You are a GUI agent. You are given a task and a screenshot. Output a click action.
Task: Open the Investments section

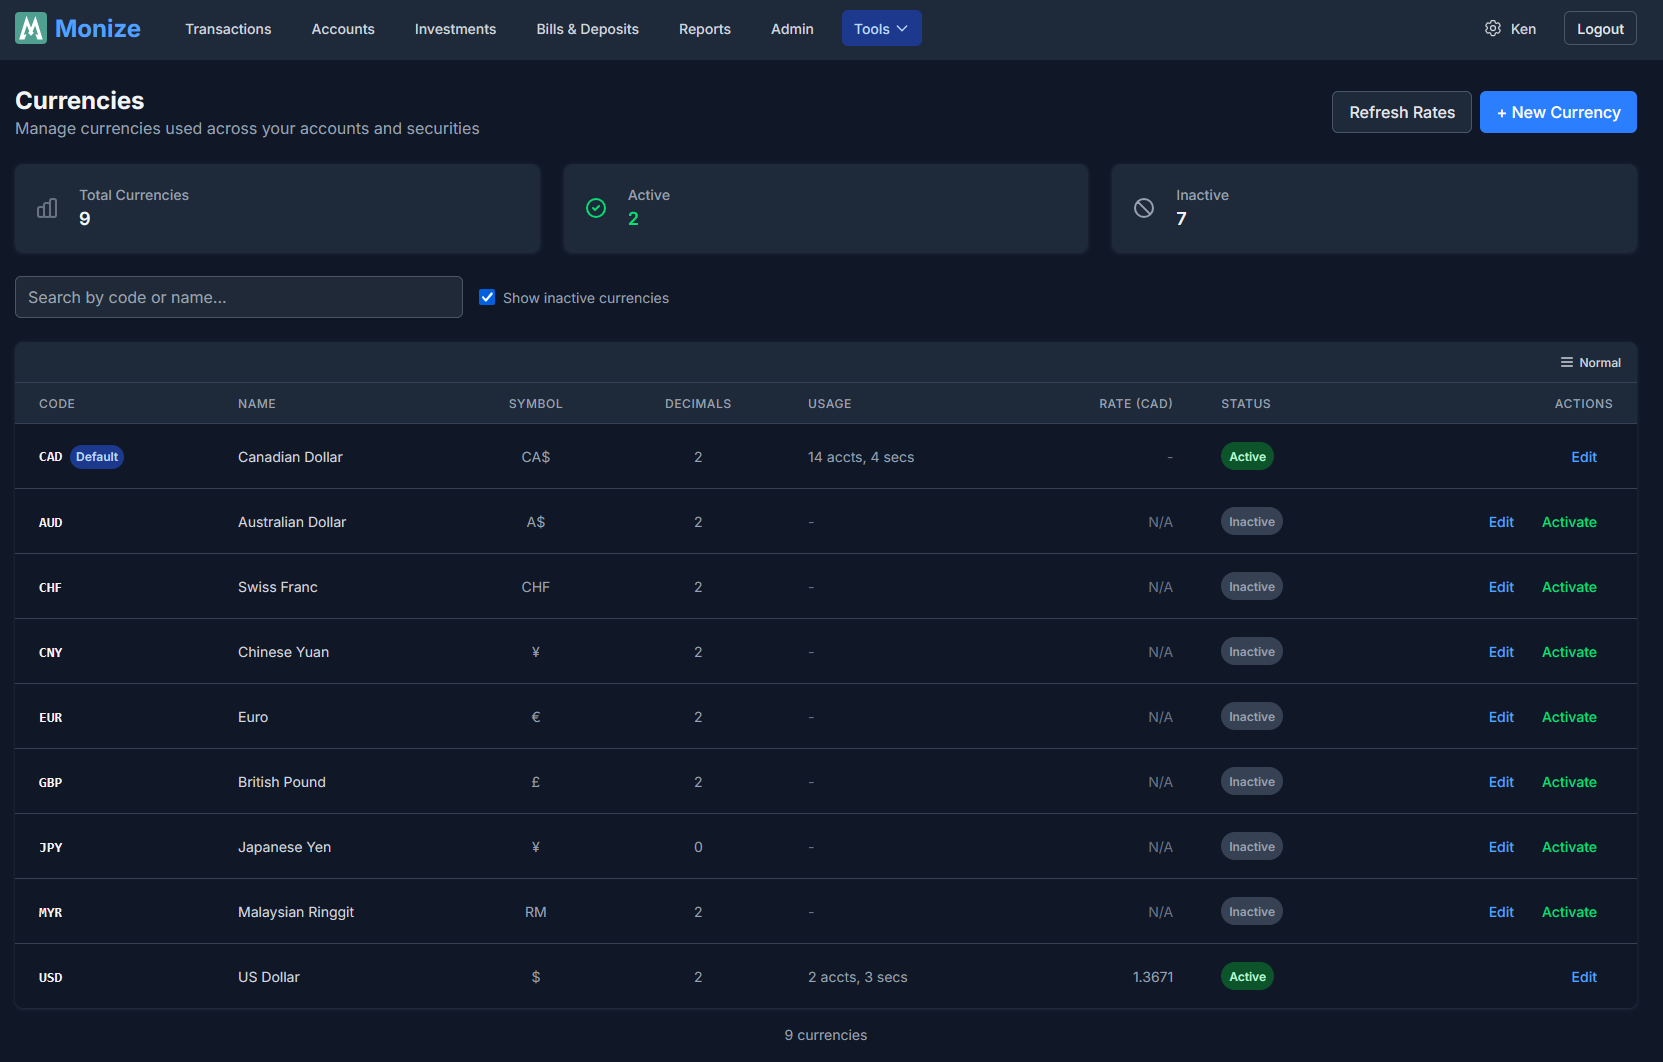point(455,29)
